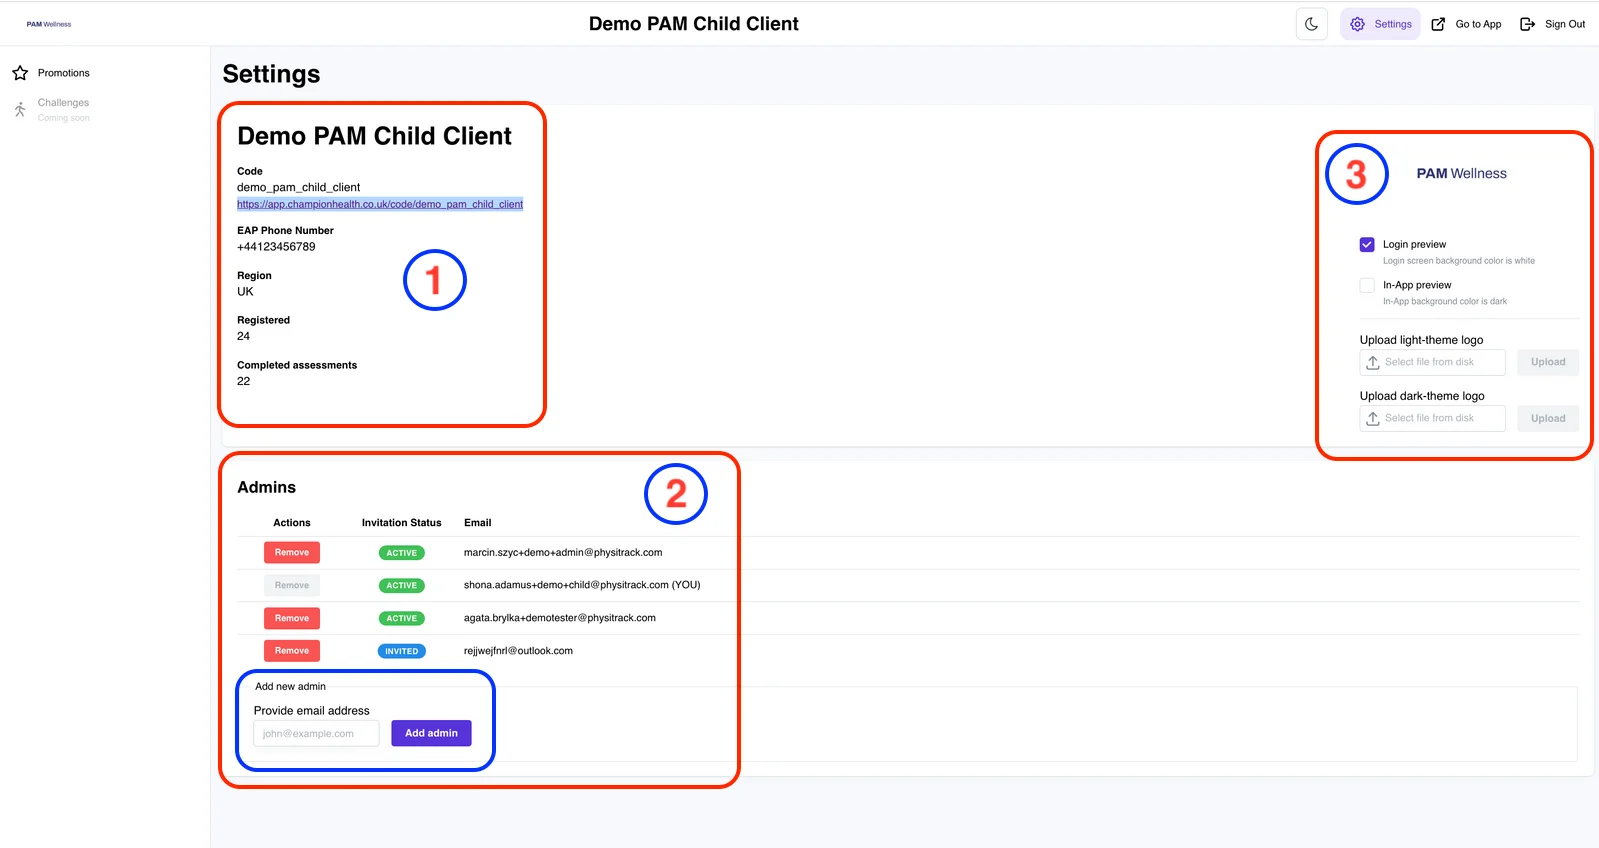Click Upload button for dark-theme logo
Screen dimensions: 1599x848
[1548, 418]
